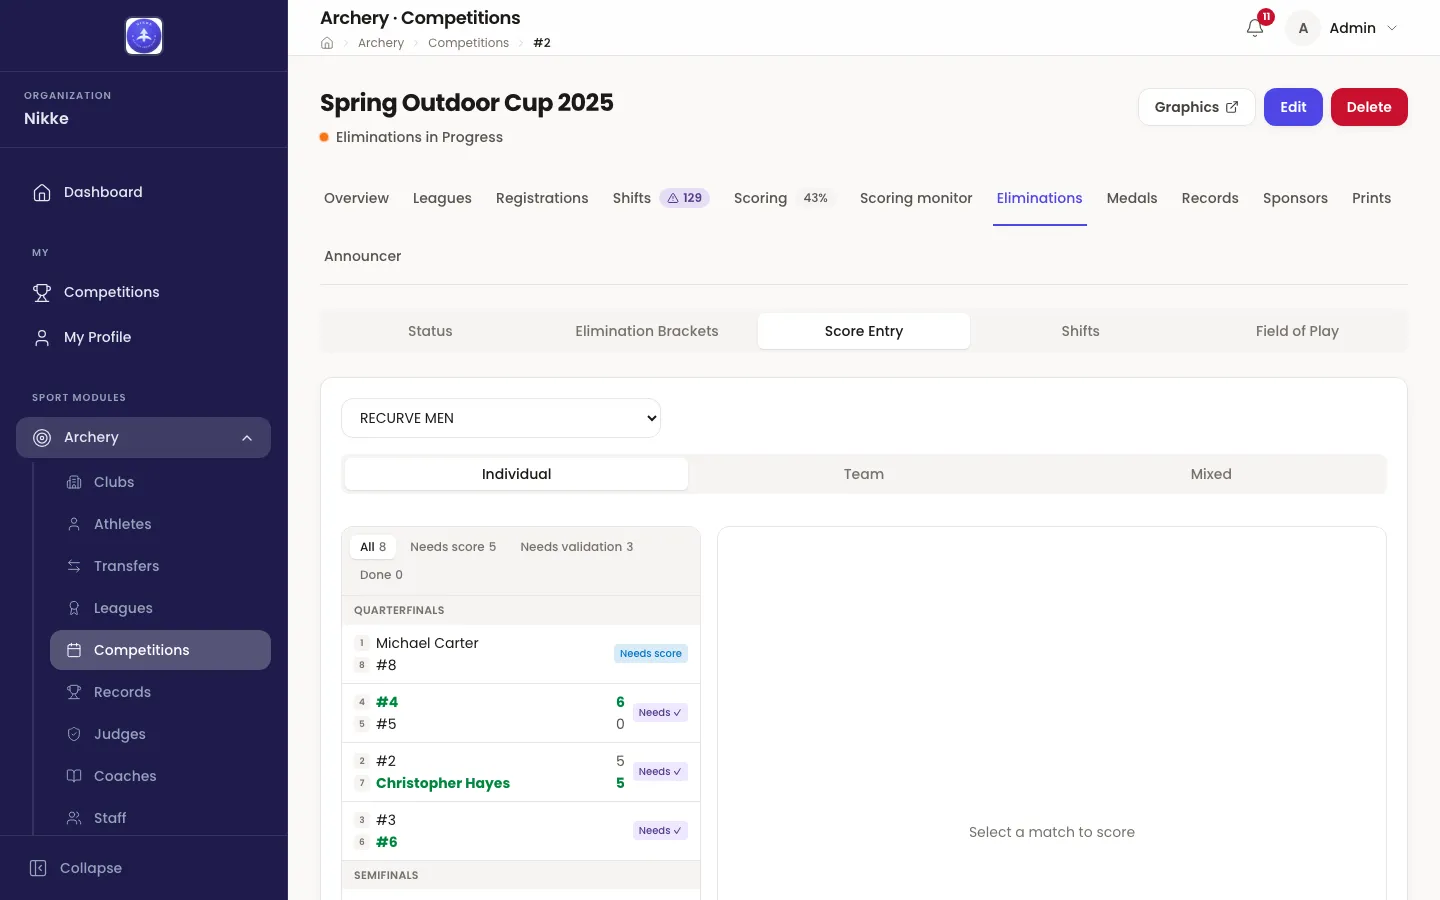This screenshot has height=900, width=1440.
Task: Click the Transfers arrows icon
Action: (74, 566)
